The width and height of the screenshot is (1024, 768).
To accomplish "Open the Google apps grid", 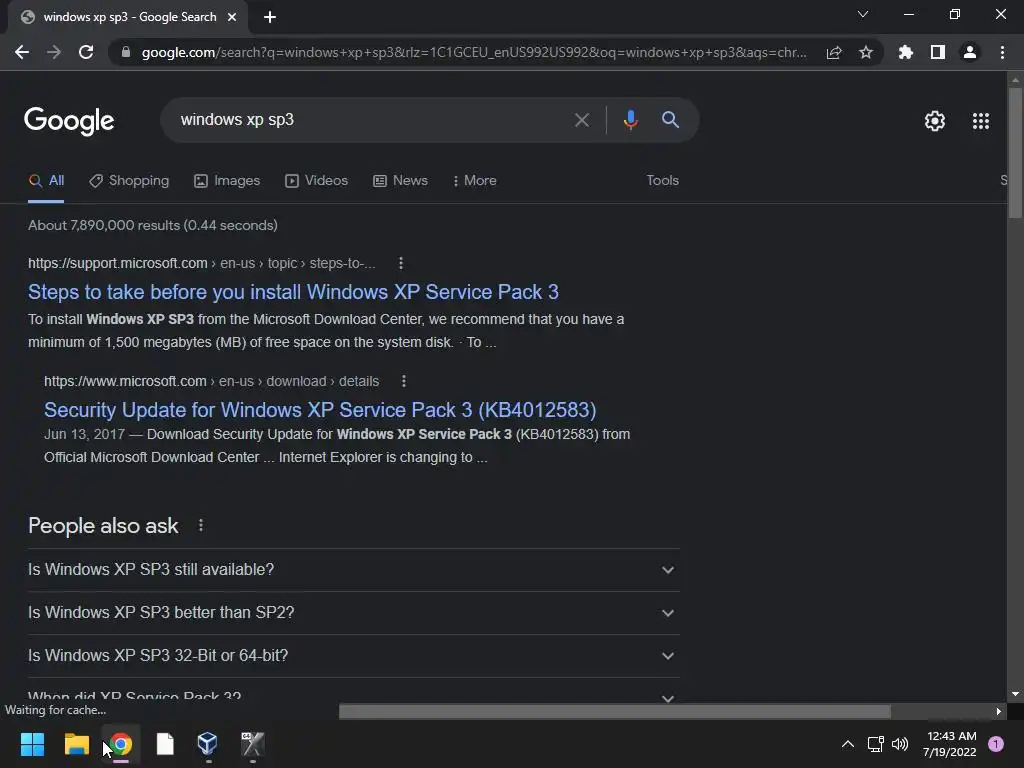I will click(x=981, y=121).
